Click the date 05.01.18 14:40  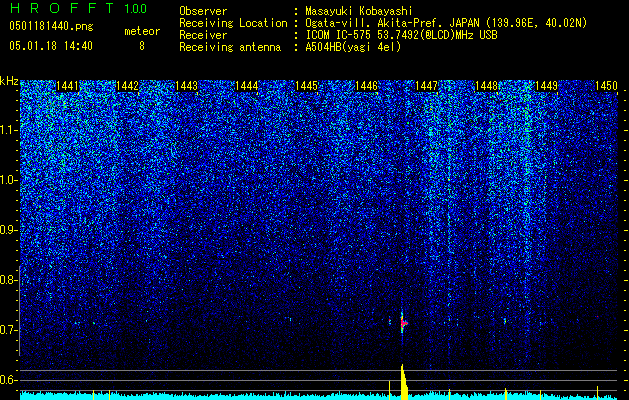51,46
